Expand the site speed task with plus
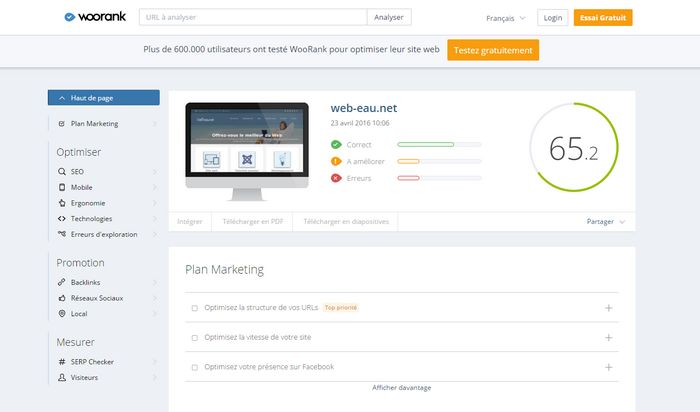This screenshot has height=412, width=700. (608, 337)
